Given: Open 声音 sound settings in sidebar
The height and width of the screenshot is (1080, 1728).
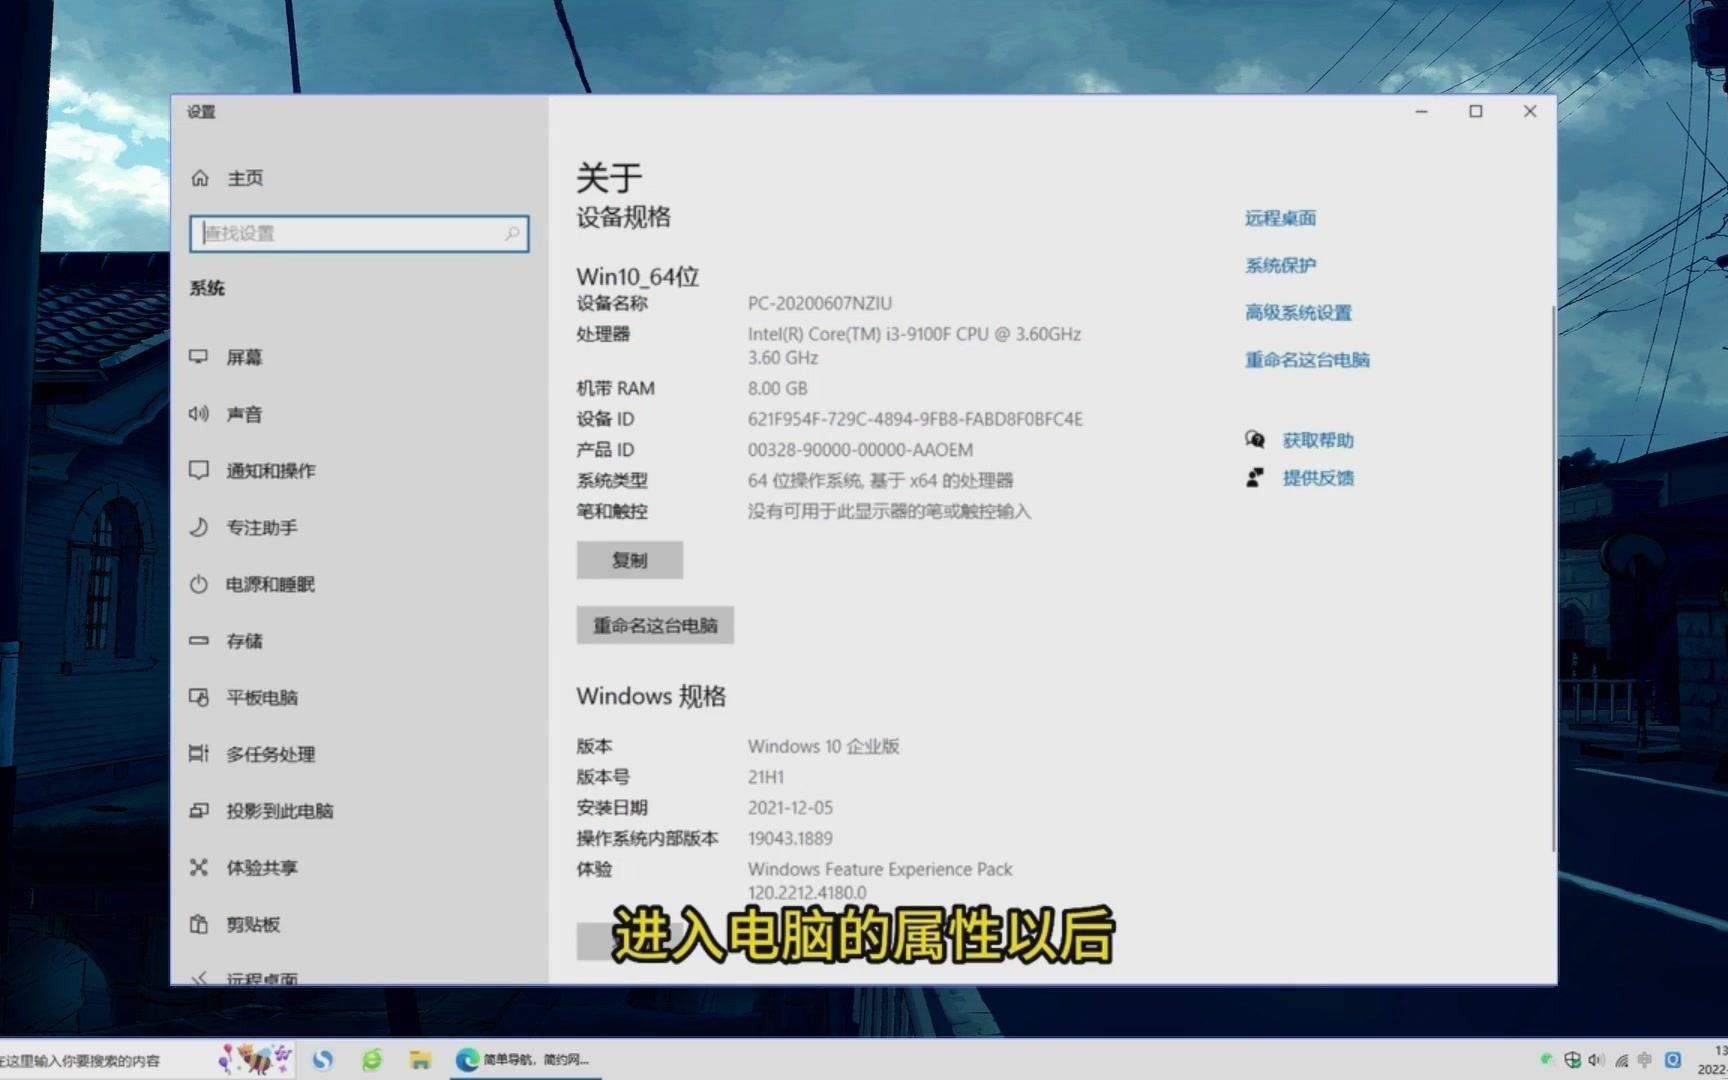Looking at the screenshot, I should tap(245, 414).
